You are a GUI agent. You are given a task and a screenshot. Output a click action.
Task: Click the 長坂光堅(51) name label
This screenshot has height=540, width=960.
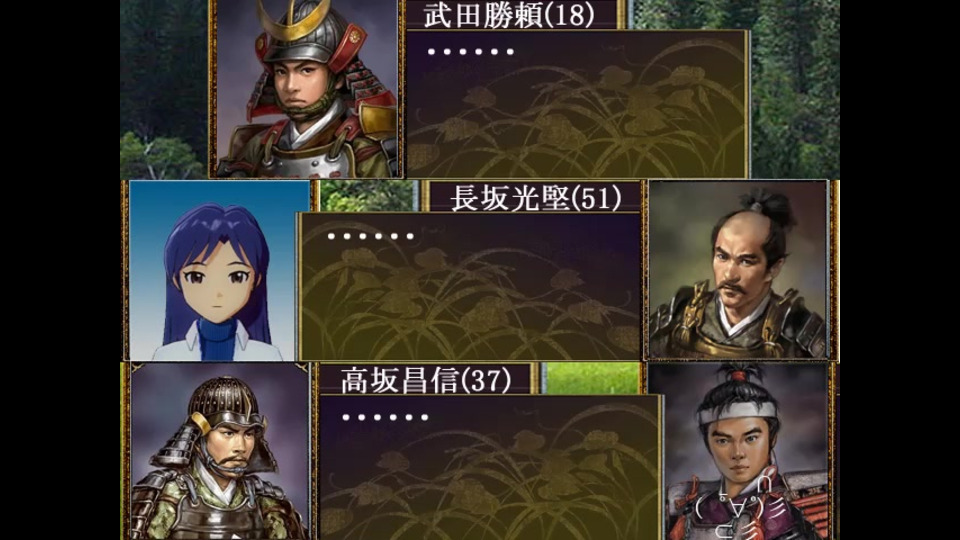(533, 197)
